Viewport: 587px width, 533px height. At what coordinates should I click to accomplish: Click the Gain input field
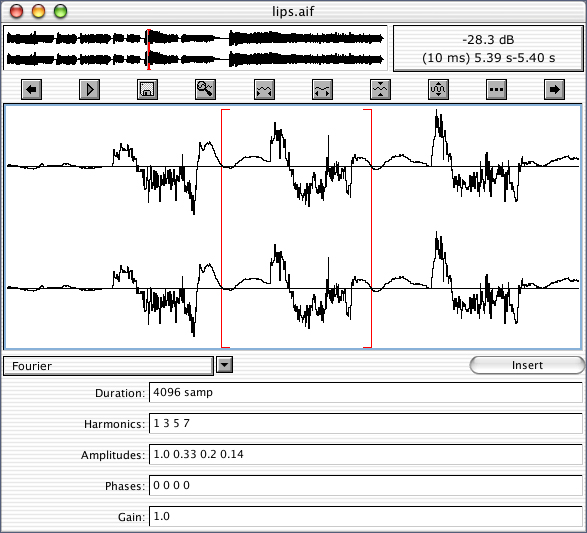coord(366,517)
